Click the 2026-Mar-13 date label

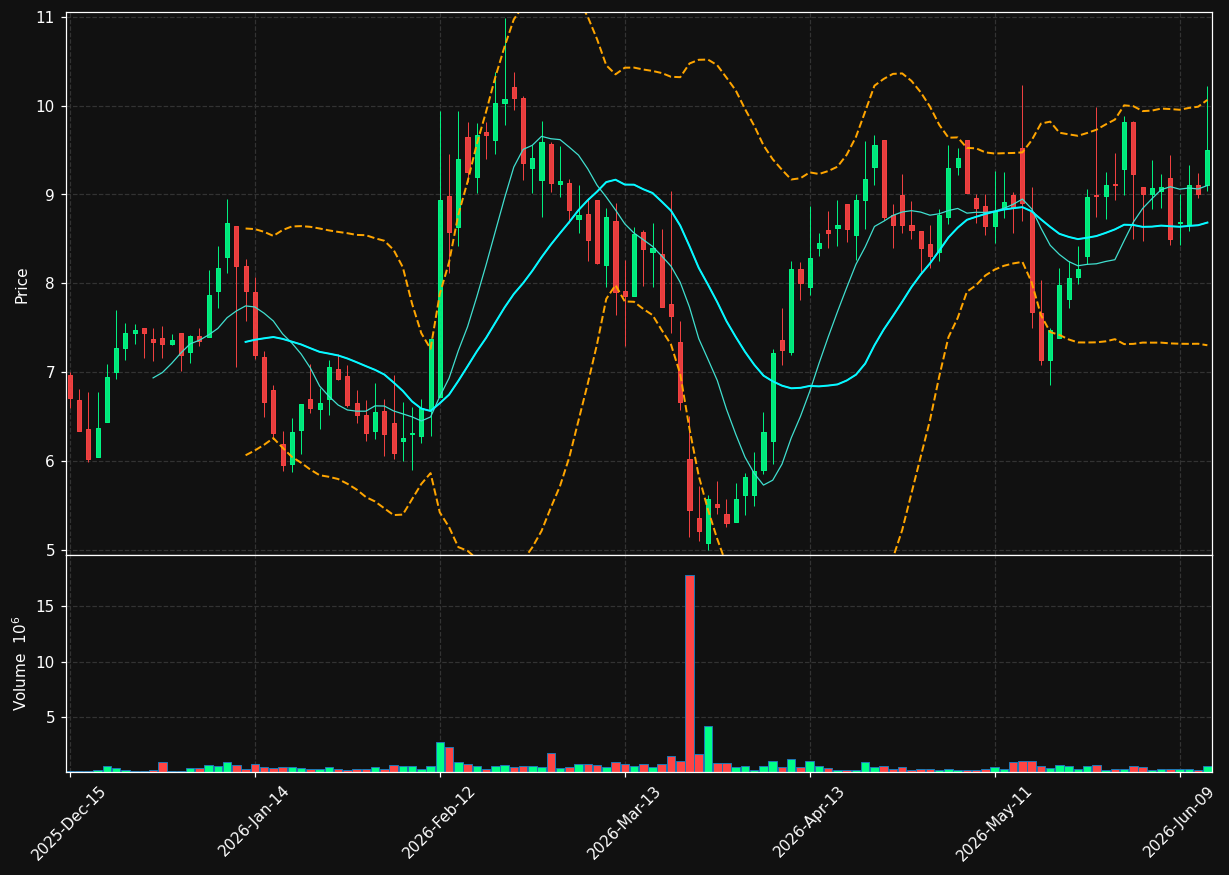click(x=624, y=823)
